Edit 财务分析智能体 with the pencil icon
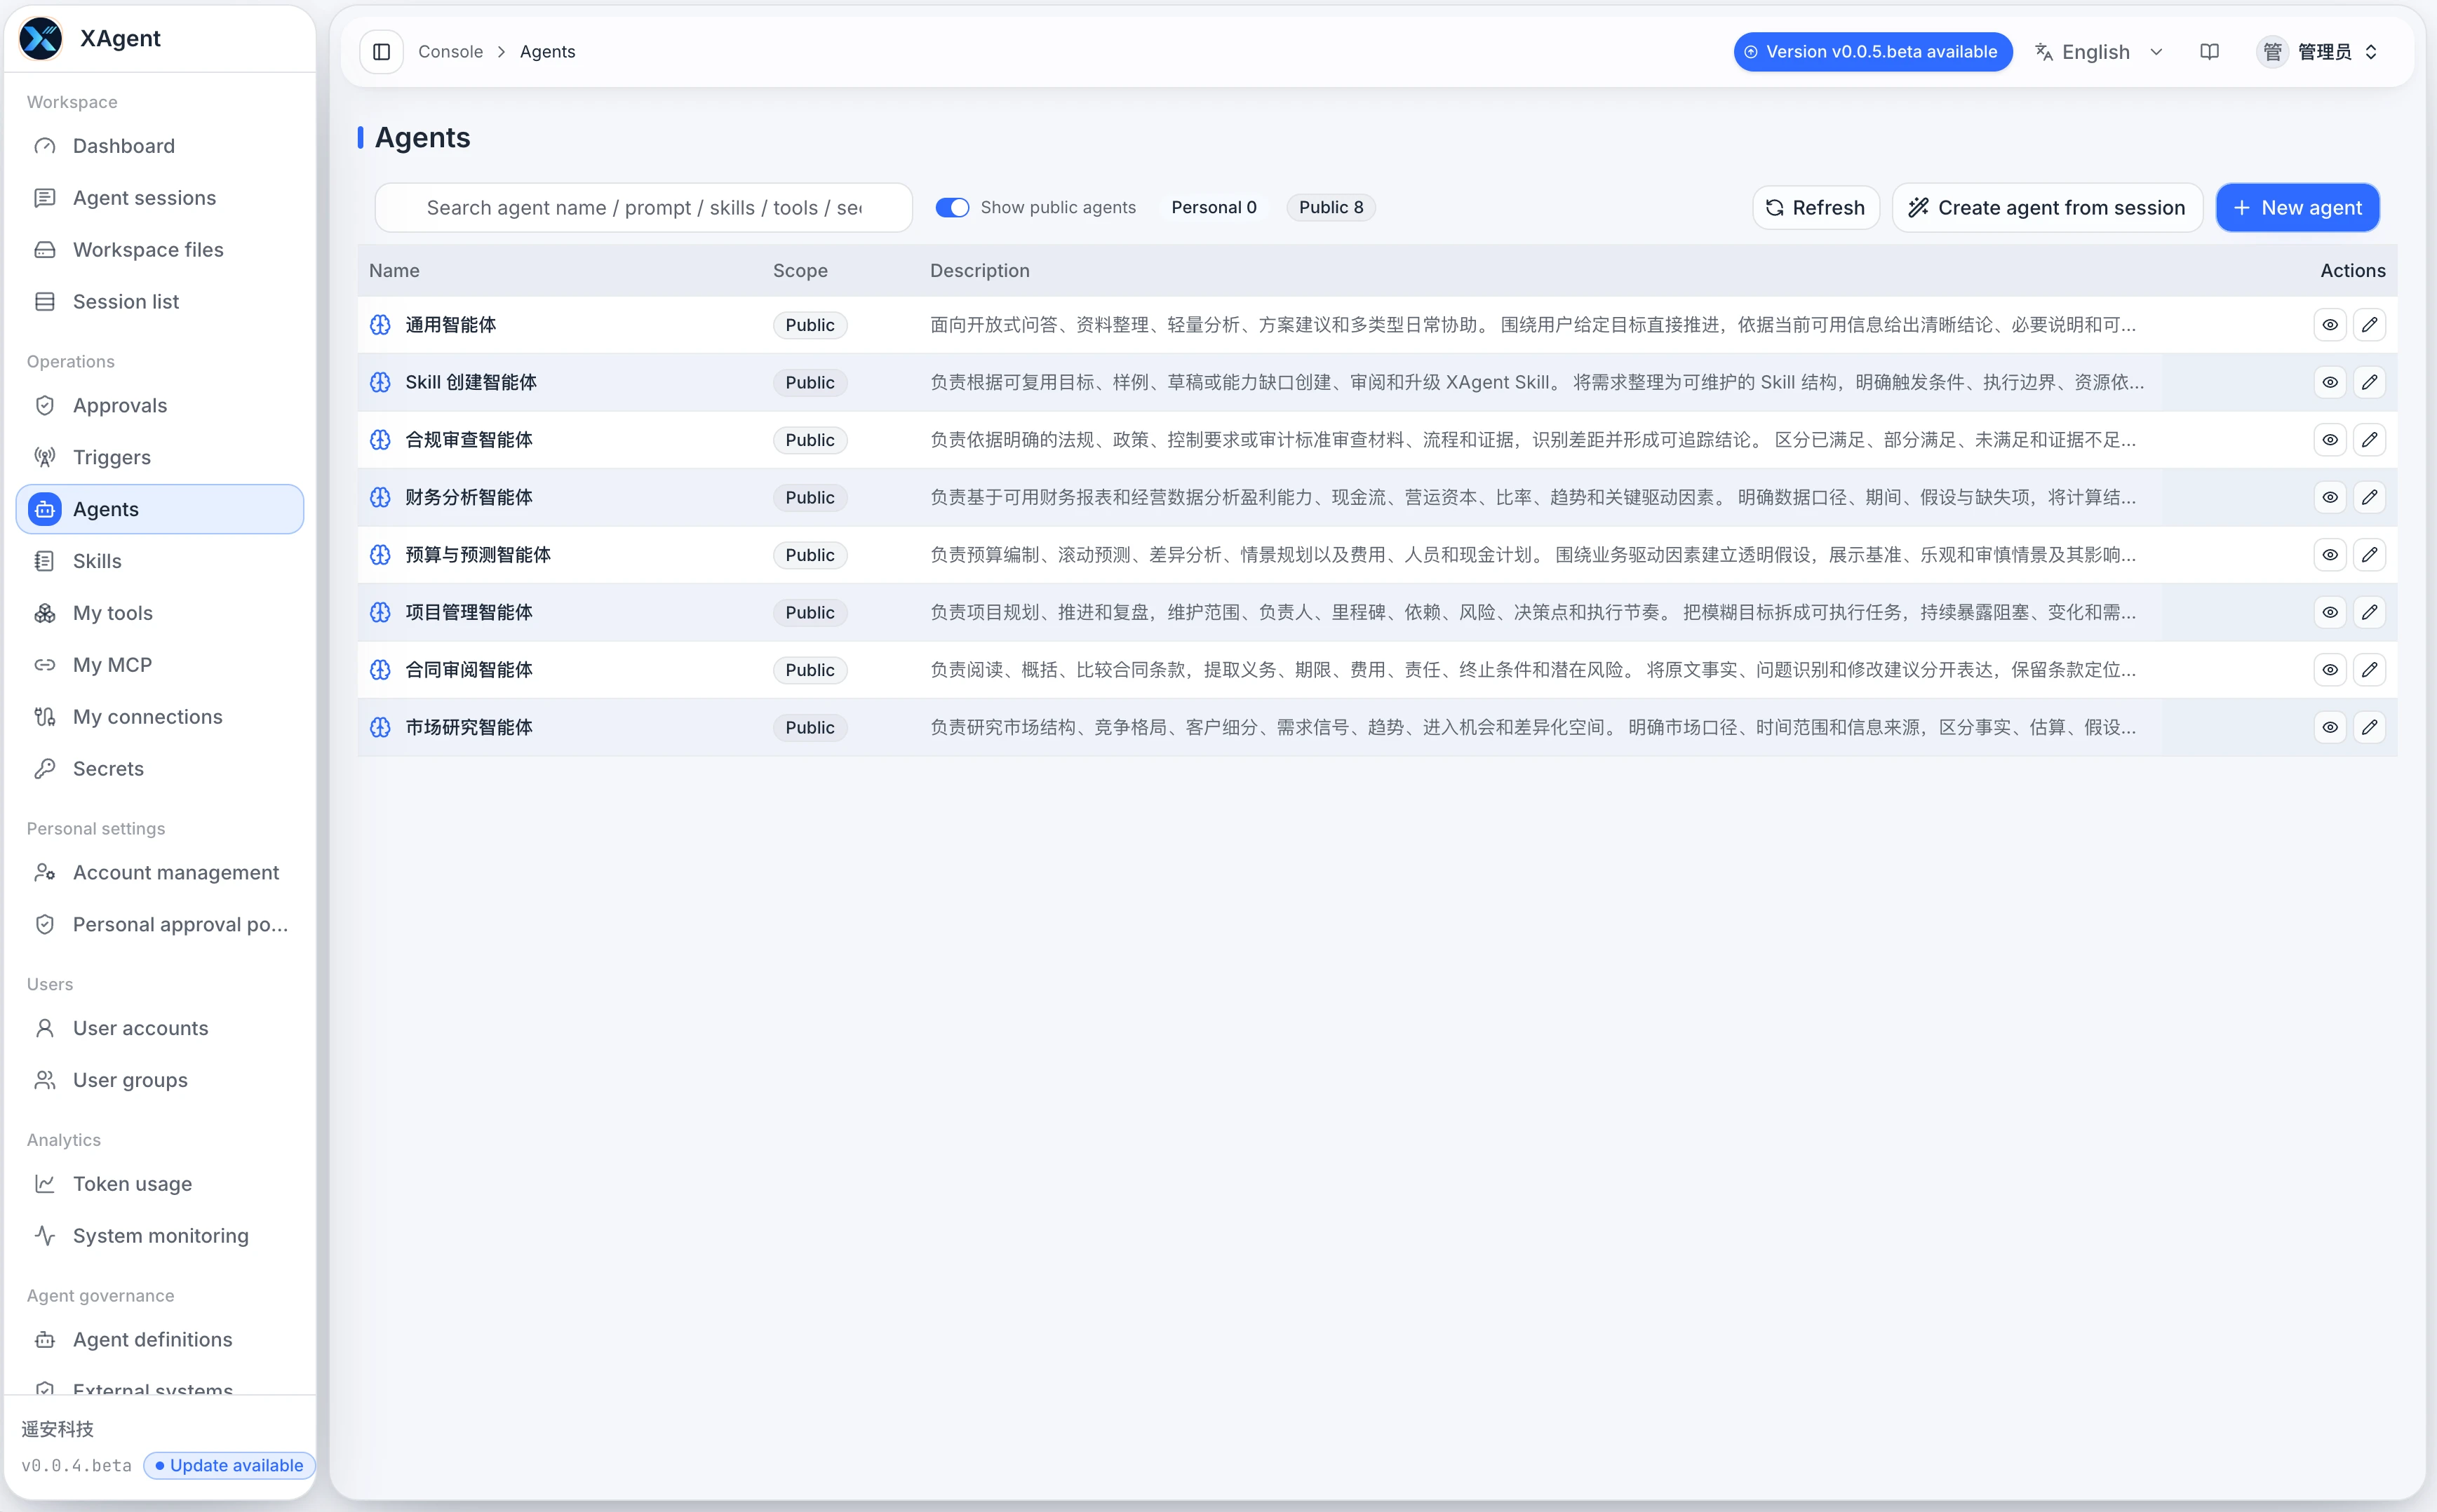The height and width of the screenshot is (1512, 2437). tap(2369, 497)
